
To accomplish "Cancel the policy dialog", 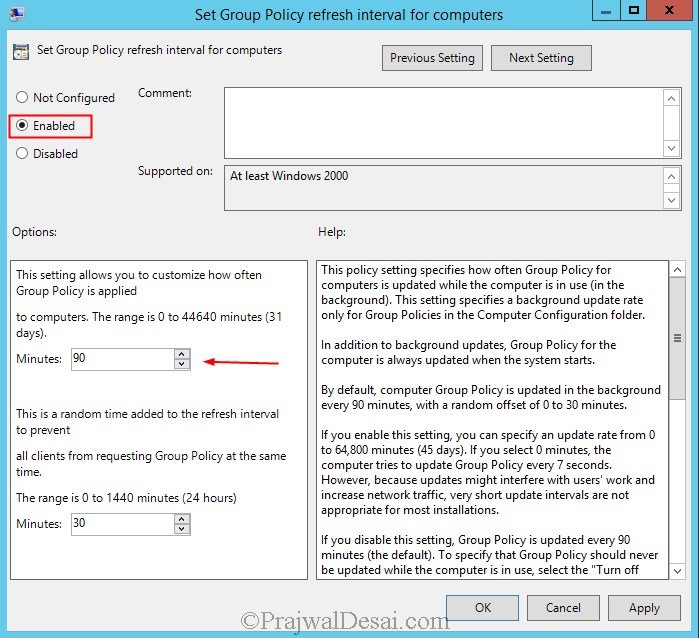I will pos(563,608).
